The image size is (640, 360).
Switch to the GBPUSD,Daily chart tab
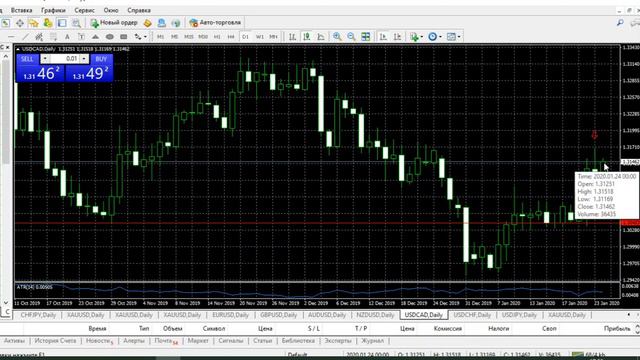[279, 315]
